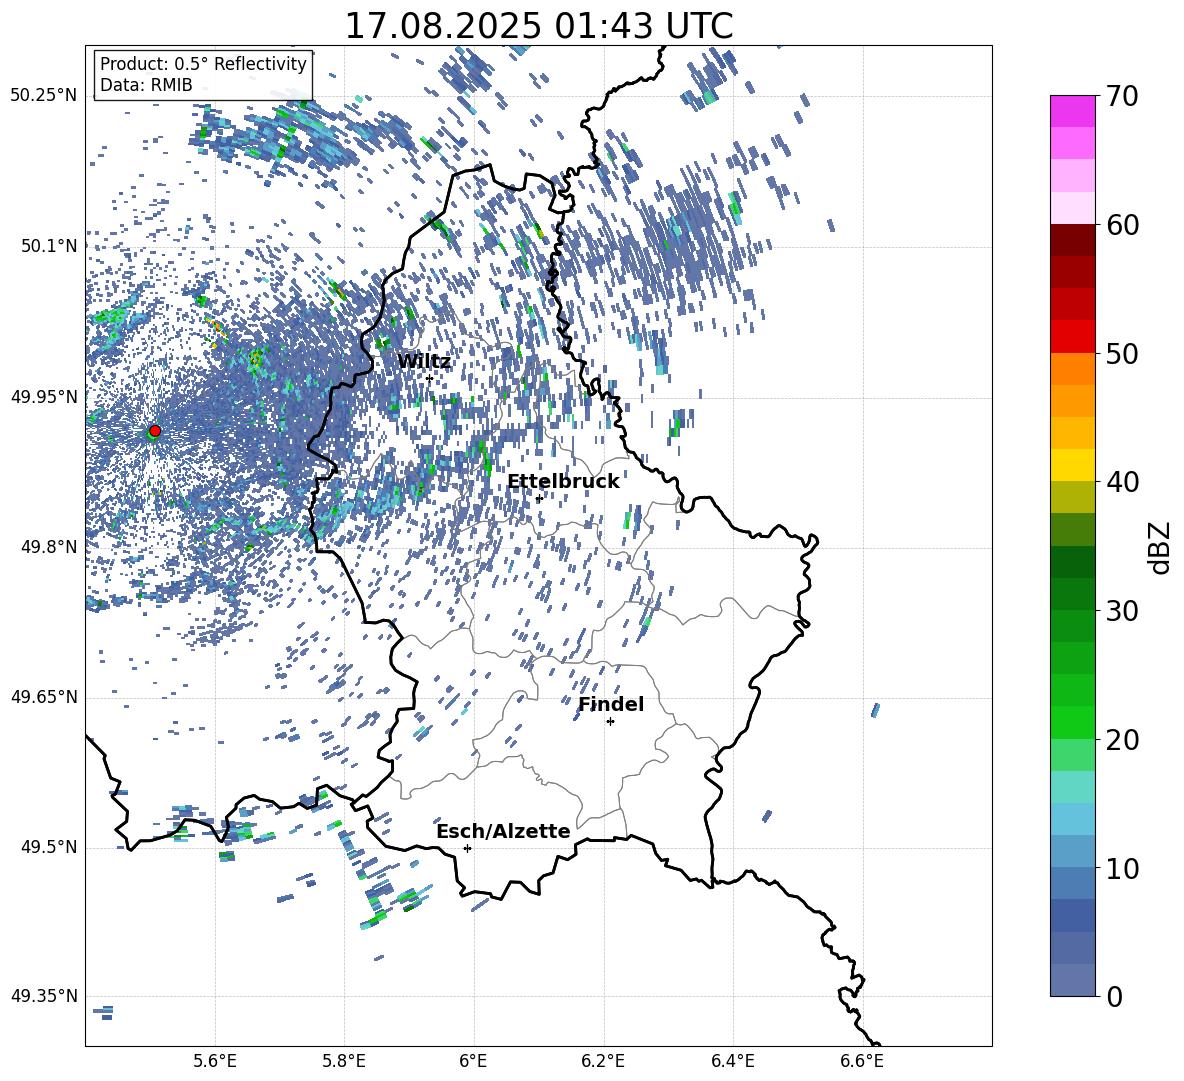Click the 5.8°E longitude tick label
Screen dimensions: 1184x1081
coord(344,1061)
